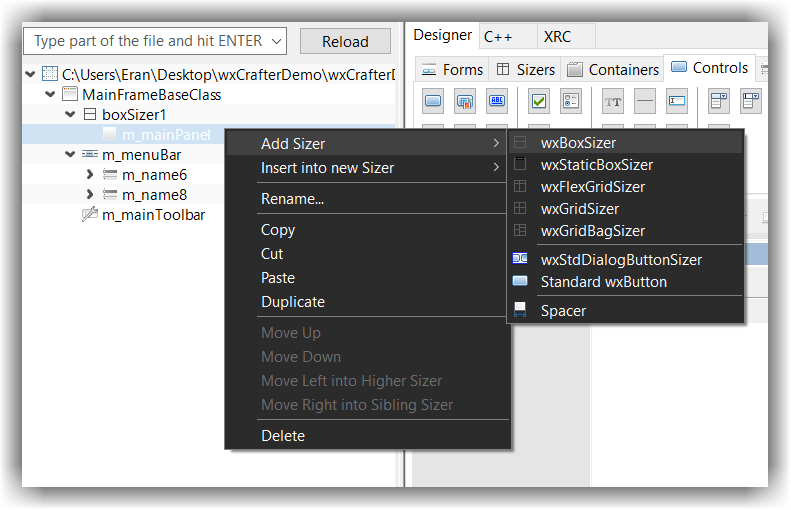Click the ABC toggle button control icon
This screenshot has height=510, width=791.
point(497,100)
